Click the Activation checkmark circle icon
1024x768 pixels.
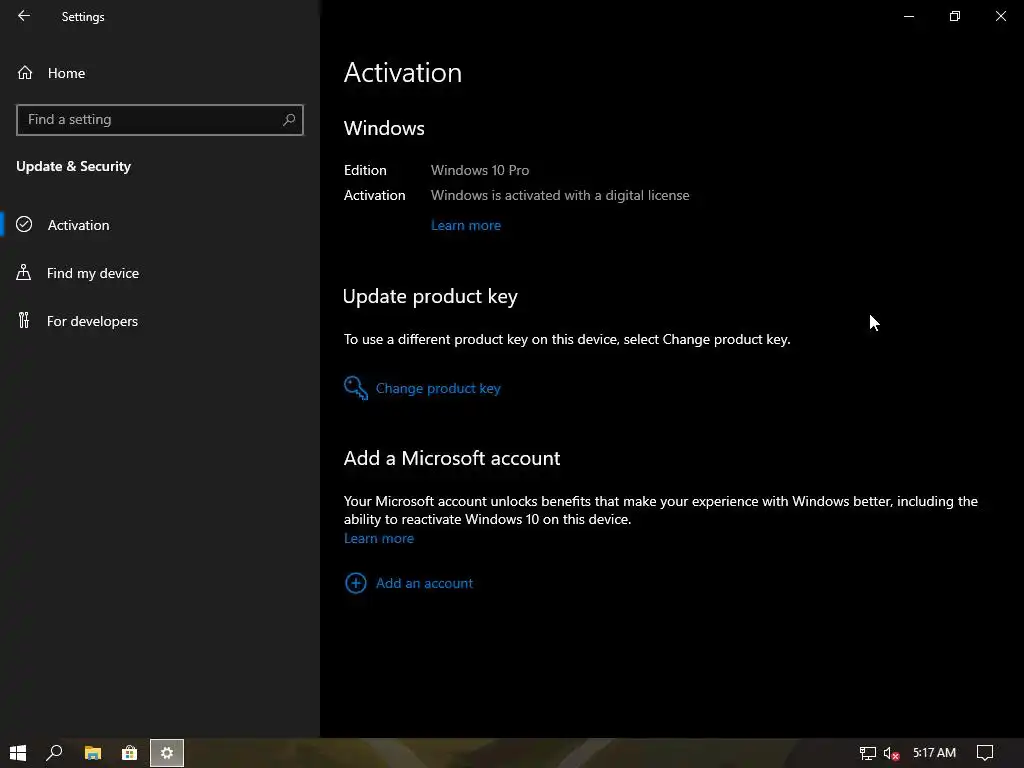tap(24, 224)
